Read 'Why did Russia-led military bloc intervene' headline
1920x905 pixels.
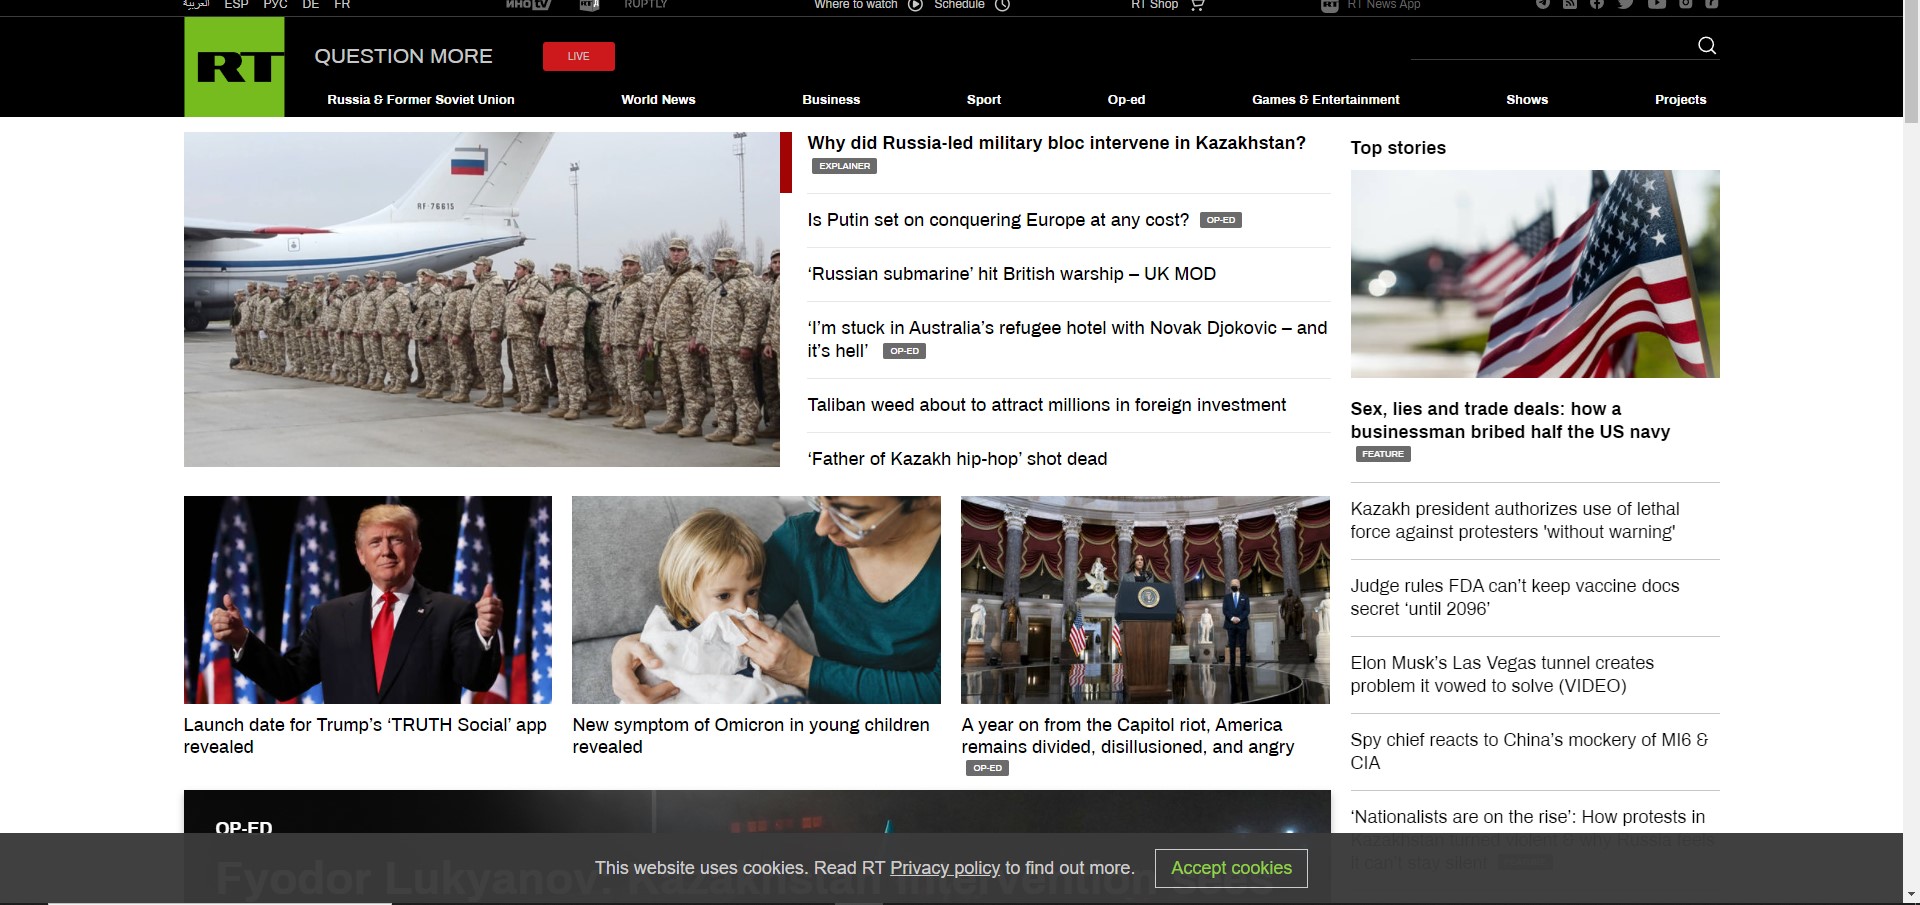[1056, 143]
